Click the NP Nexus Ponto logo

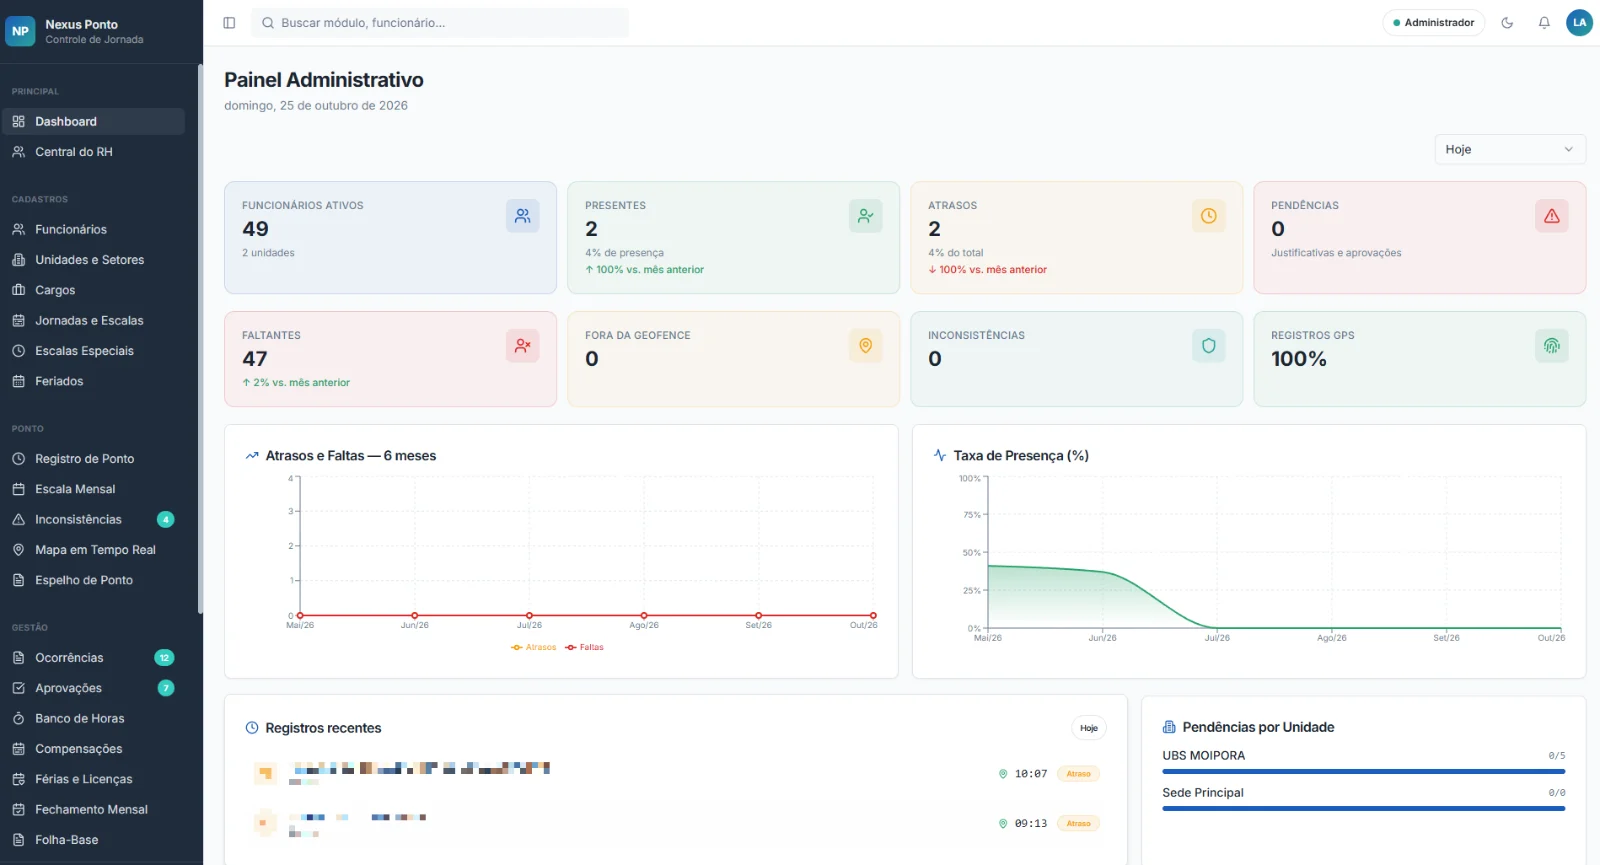20,31
